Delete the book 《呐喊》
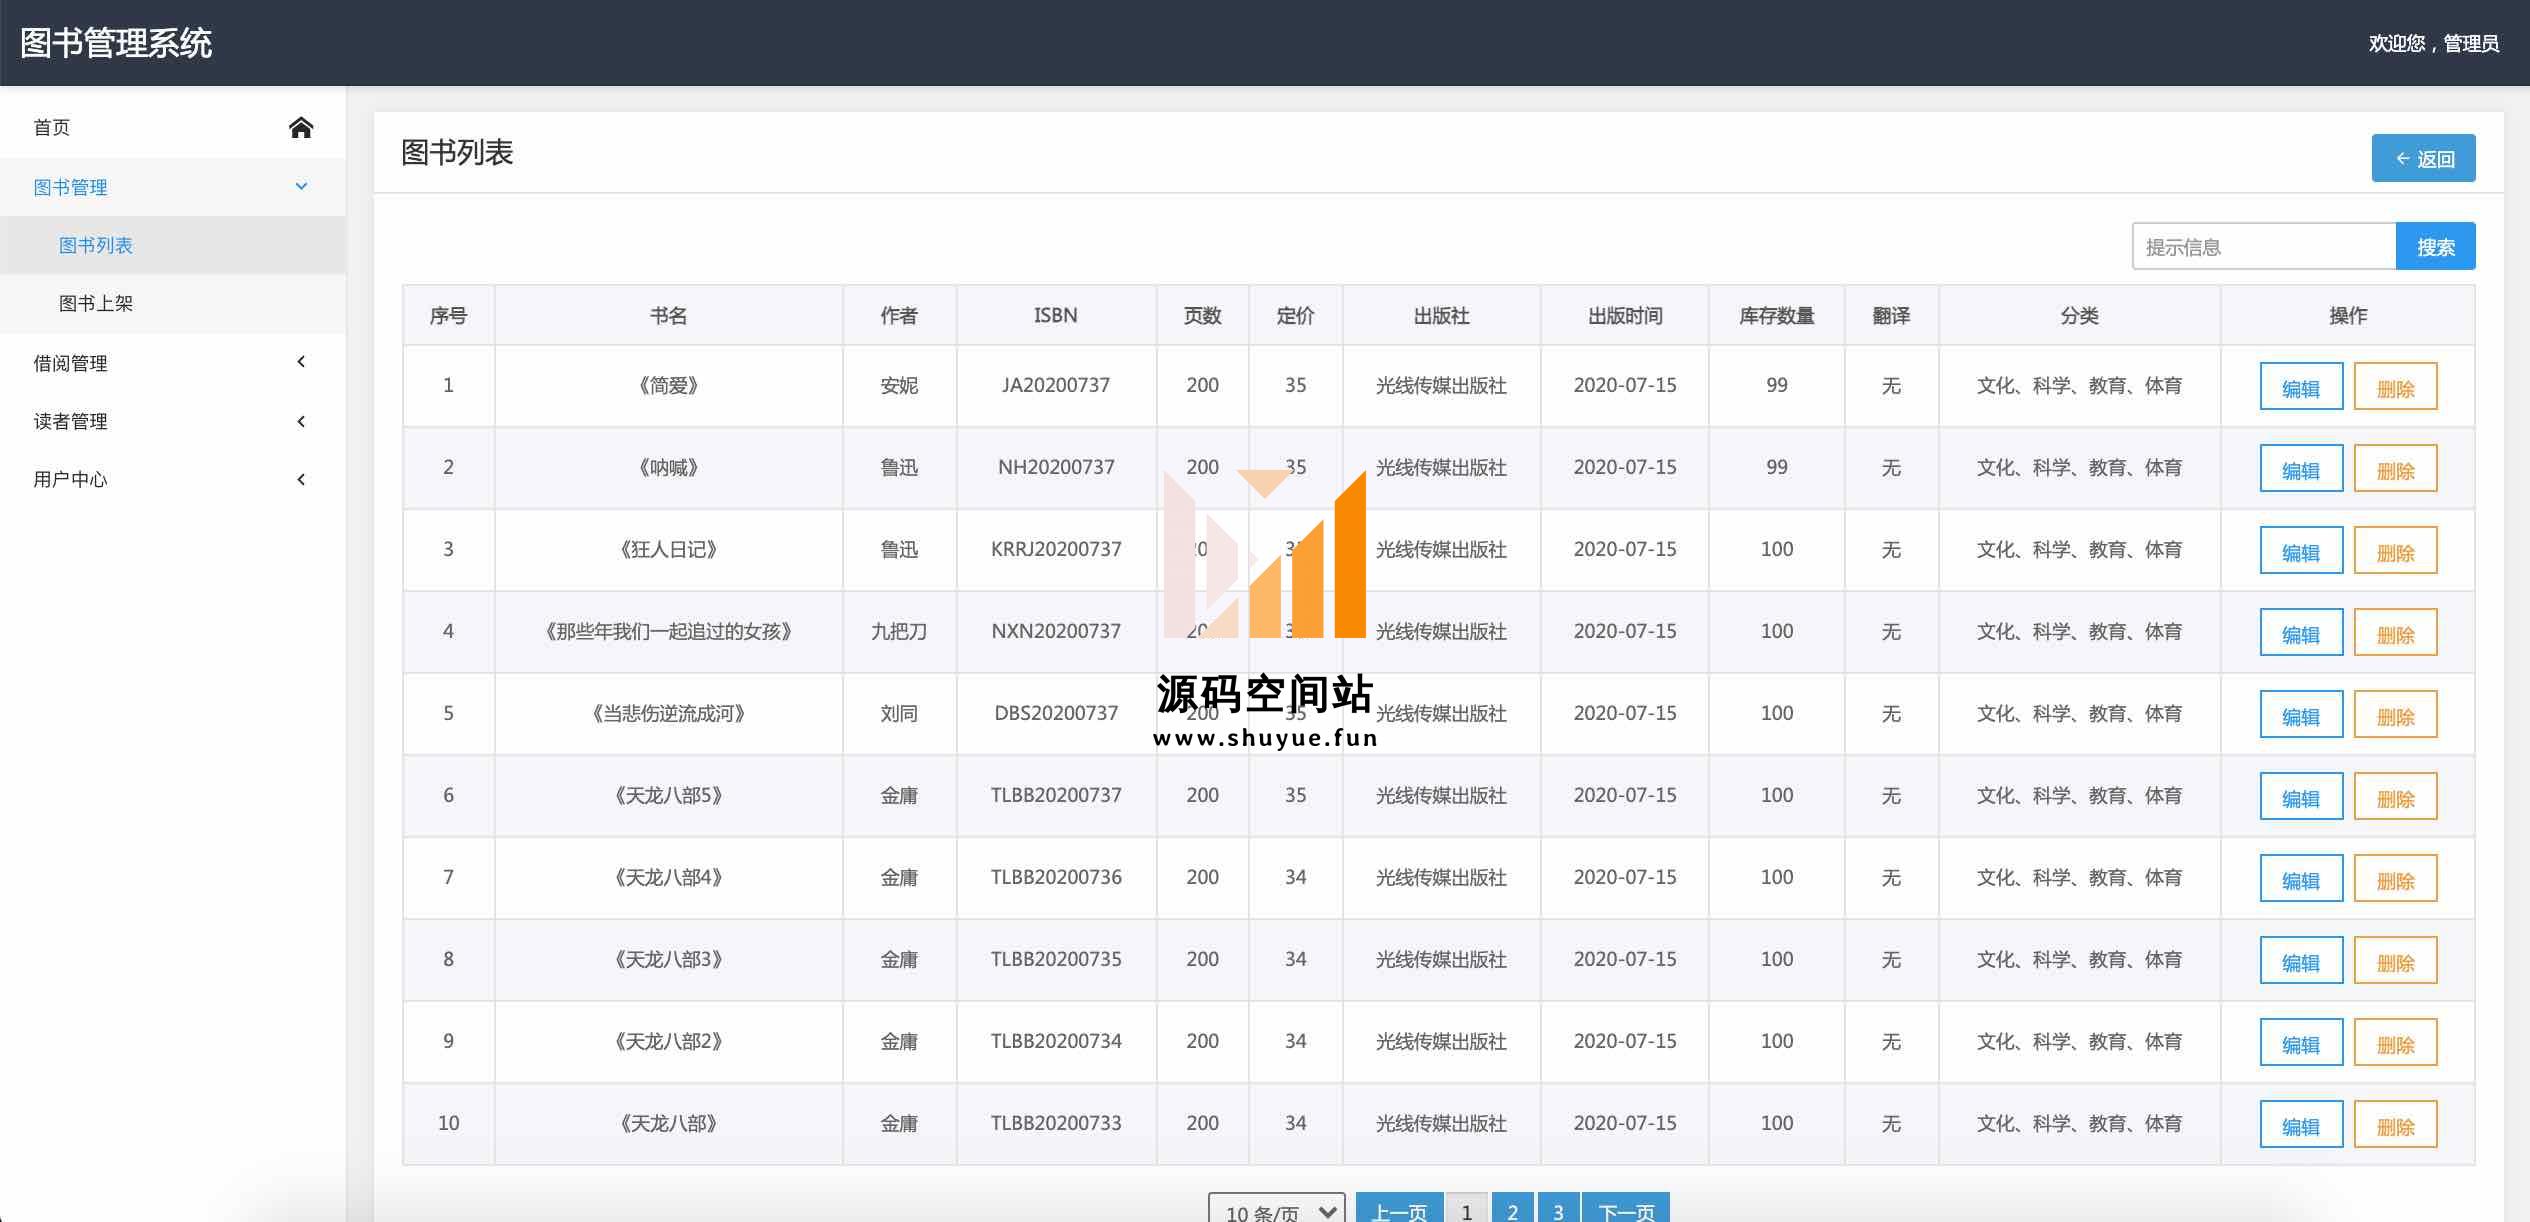This screenshot has width=2530, height=1222. [x=2395, y=468]
